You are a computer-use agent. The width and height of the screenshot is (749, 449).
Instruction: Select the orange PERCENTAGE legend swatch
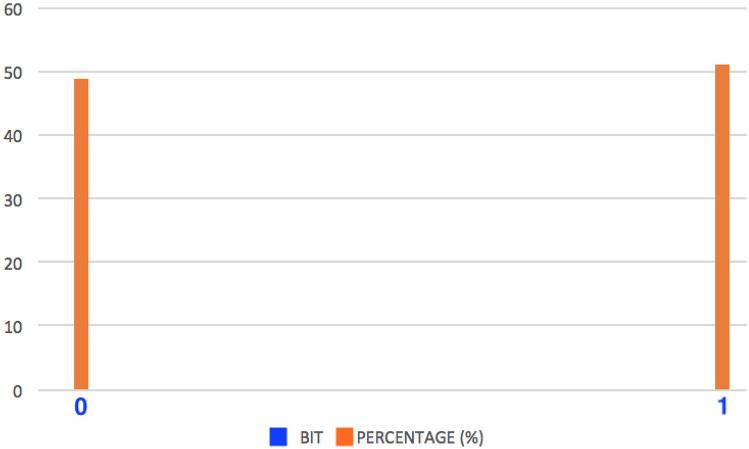345,437
